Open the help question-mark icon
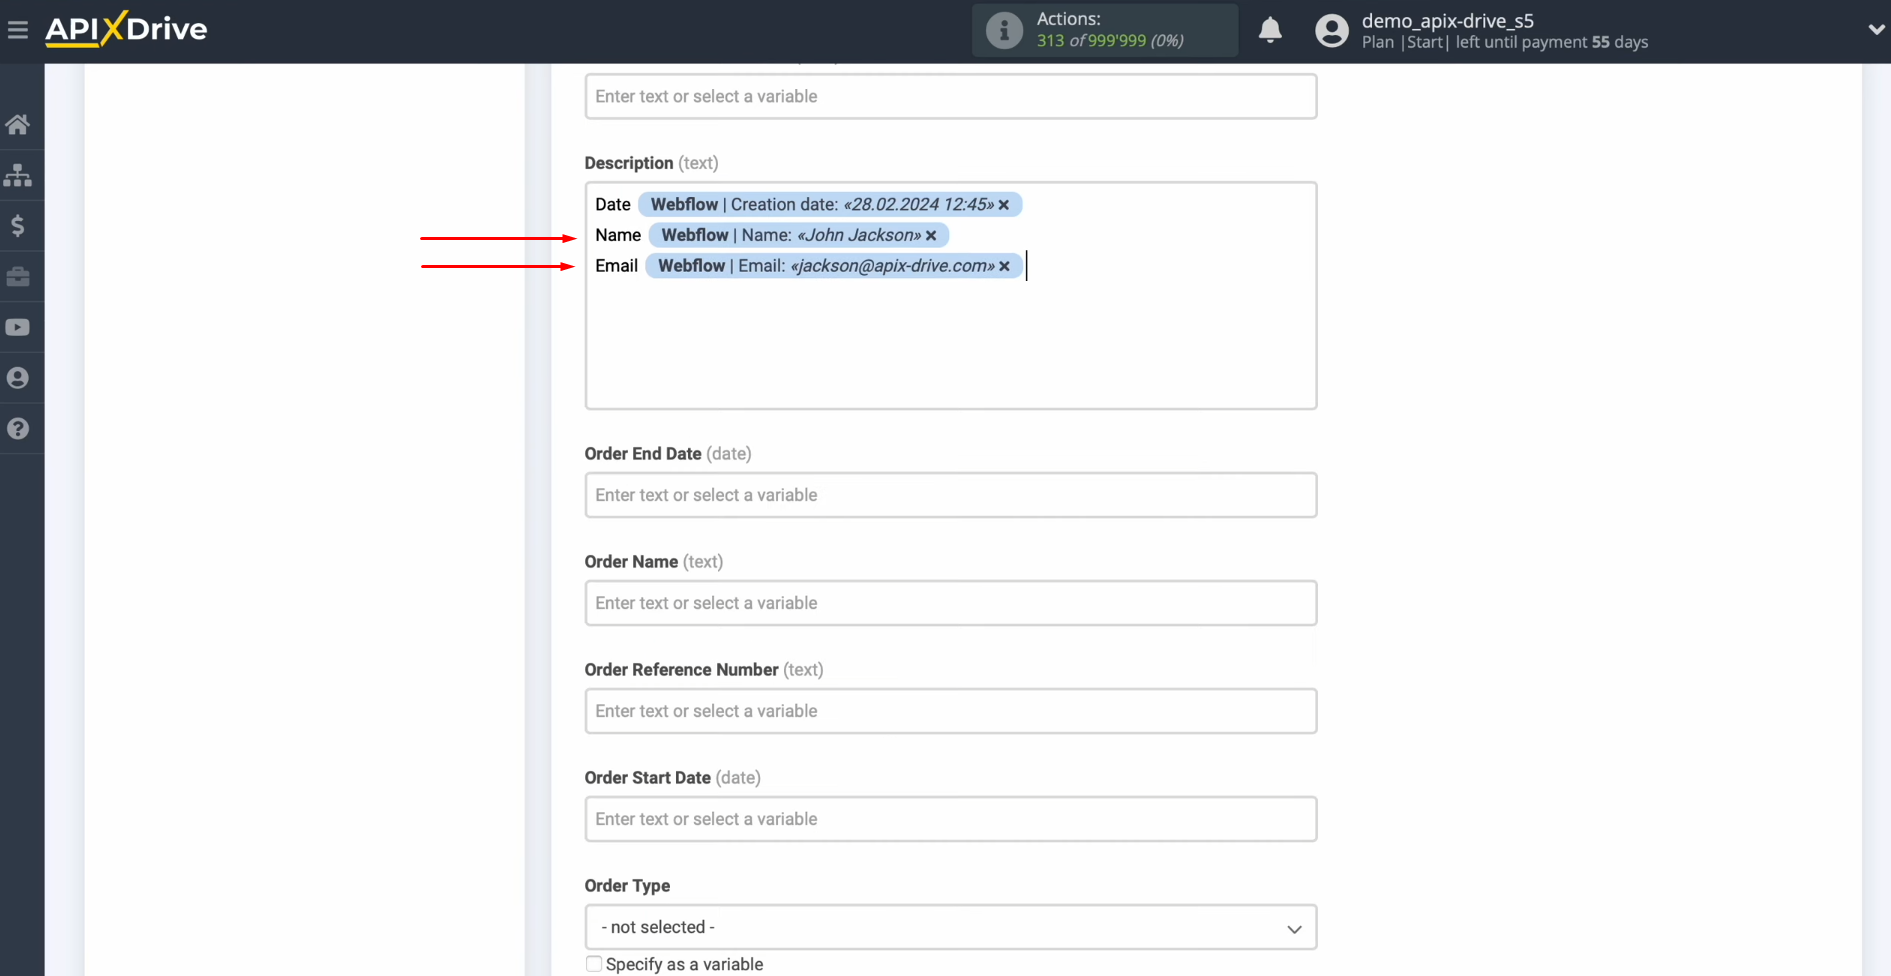 coord(20,428)
